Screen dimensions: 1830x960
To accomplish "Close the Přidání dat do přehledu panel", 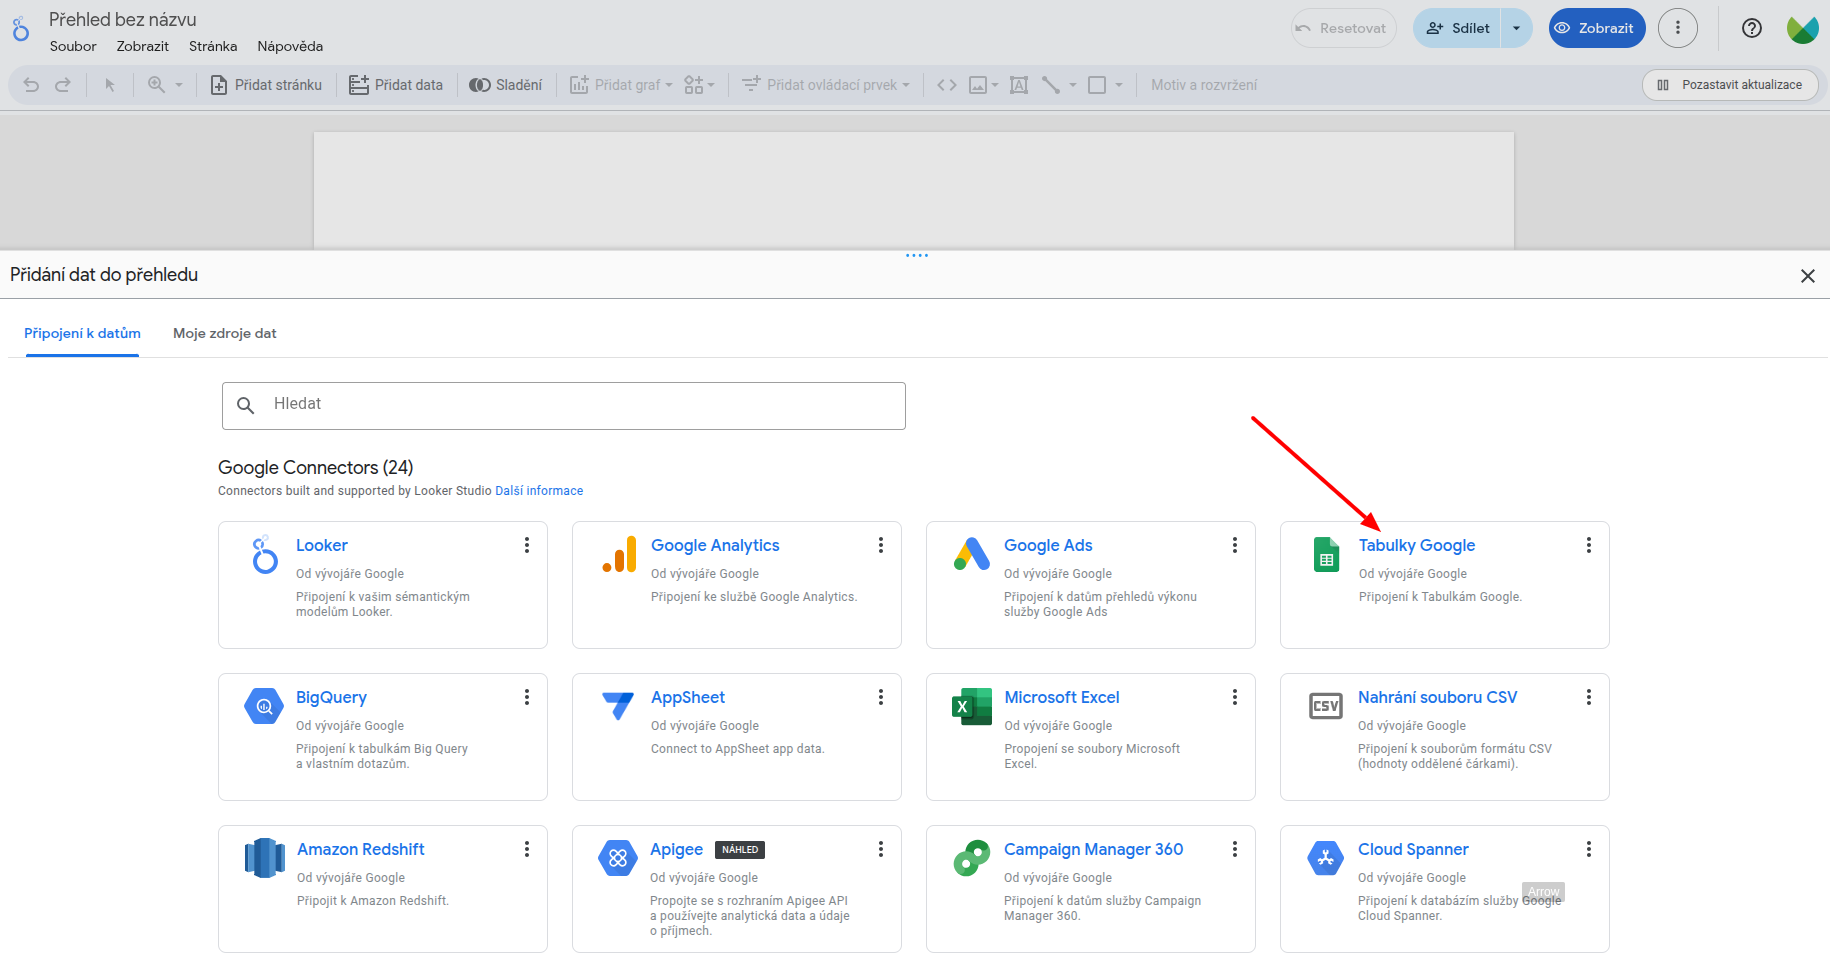I will [1808, 276].
